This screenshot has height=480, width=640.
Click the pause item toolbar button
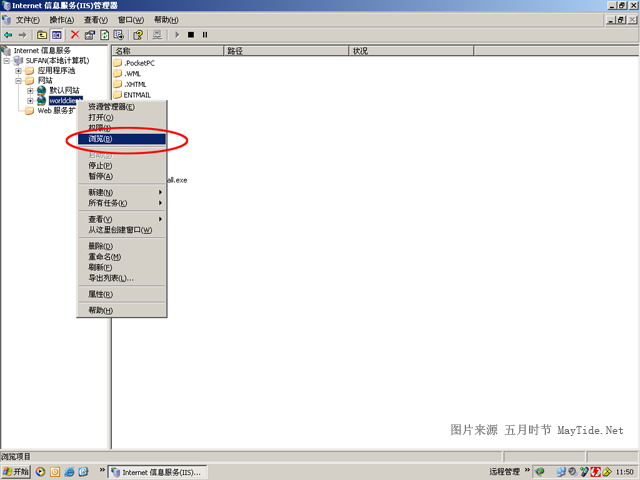[x=205, y=35]
